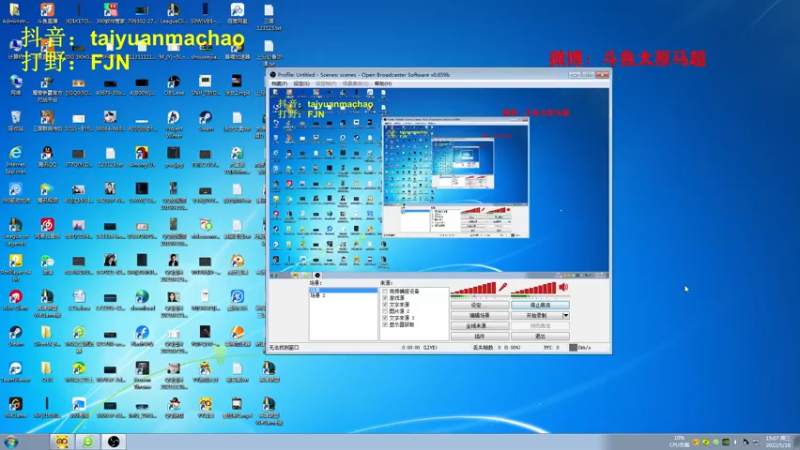Open the yellow YY owl taskbar icon
Image resolution: width=800 pixels, height=450 pixels.
[x=62, y=442]
